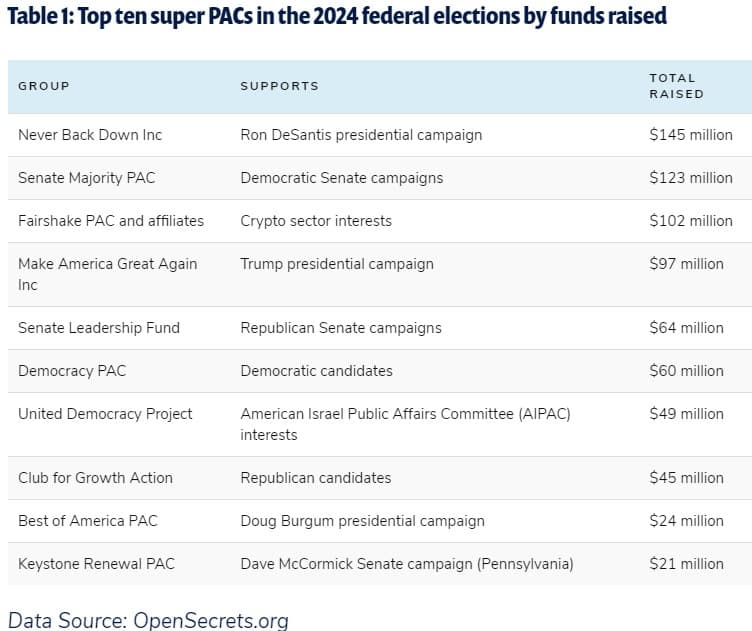Select Make America Great Again Inc cell

pyautogui.click(x=107, y=274)
